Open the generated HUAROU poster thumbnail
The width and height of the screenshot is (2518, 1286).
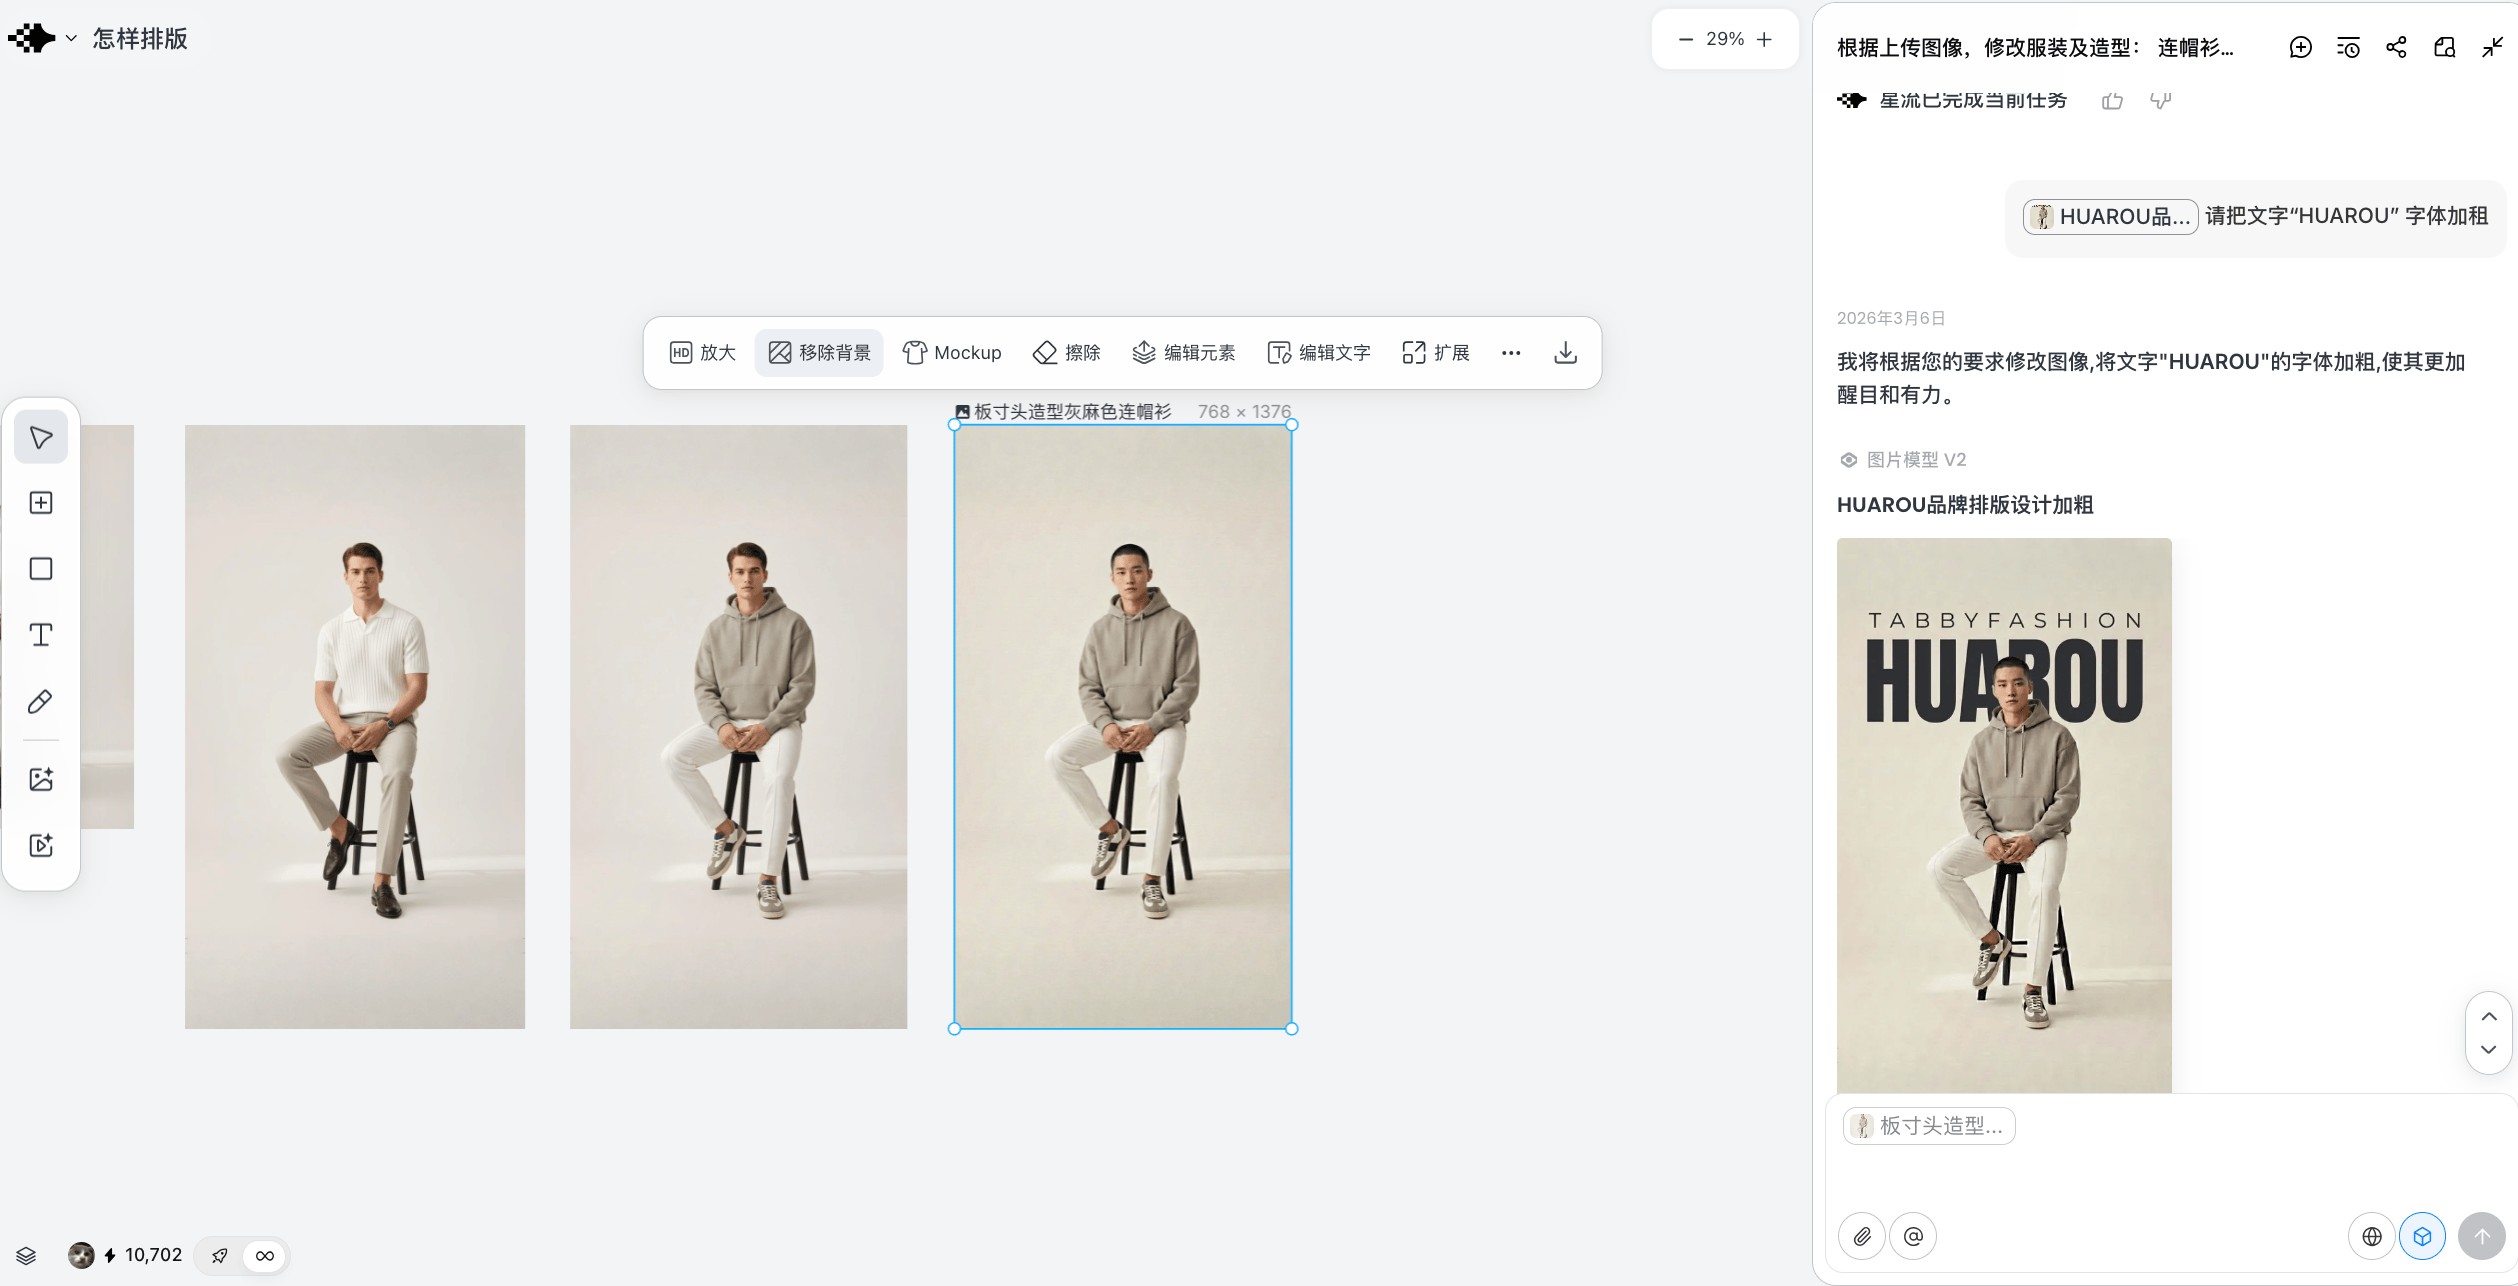2004,815
